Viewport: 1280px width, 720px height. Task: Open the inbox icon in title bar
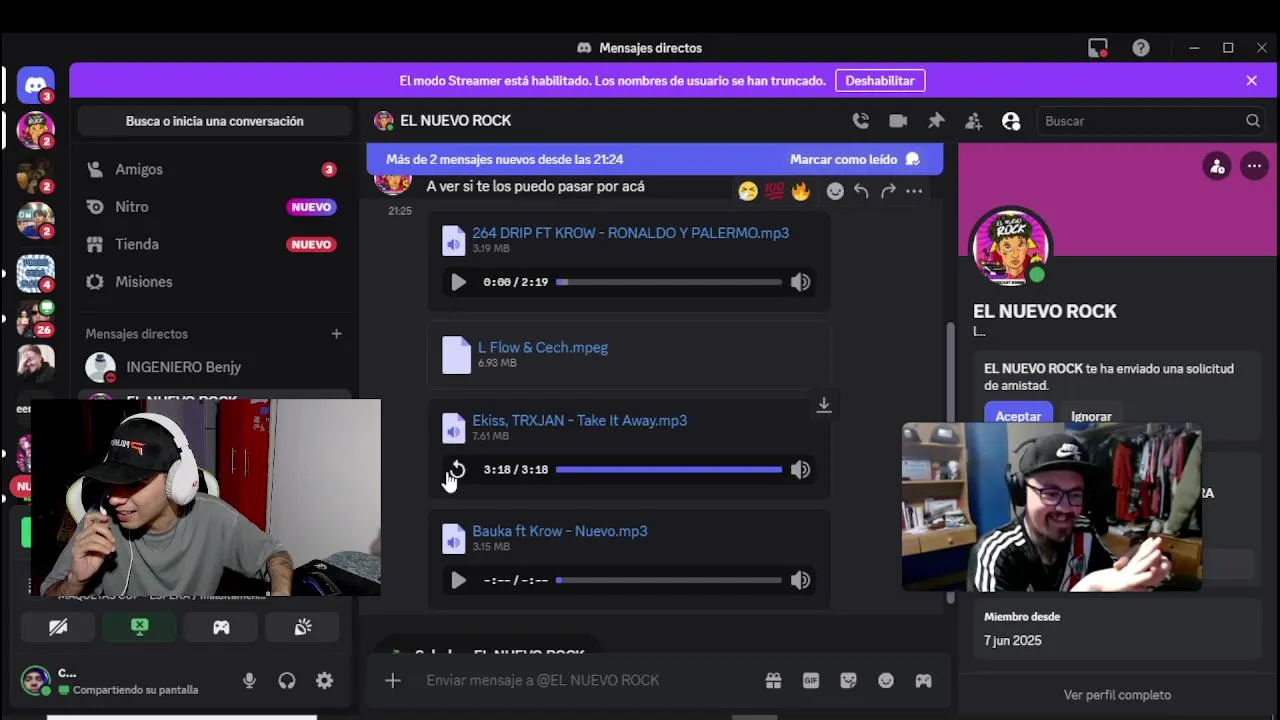pos(1098,48)
